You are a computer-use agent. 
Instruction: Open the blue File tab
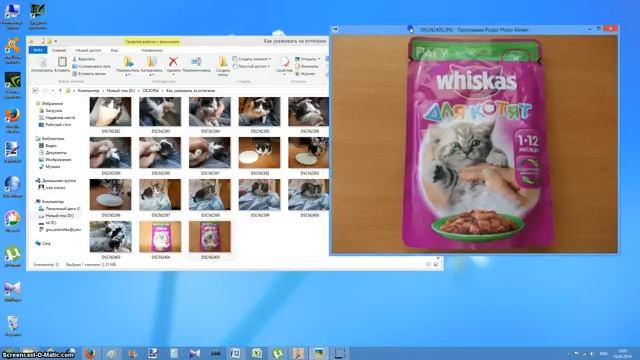click(x=38, y=50)
